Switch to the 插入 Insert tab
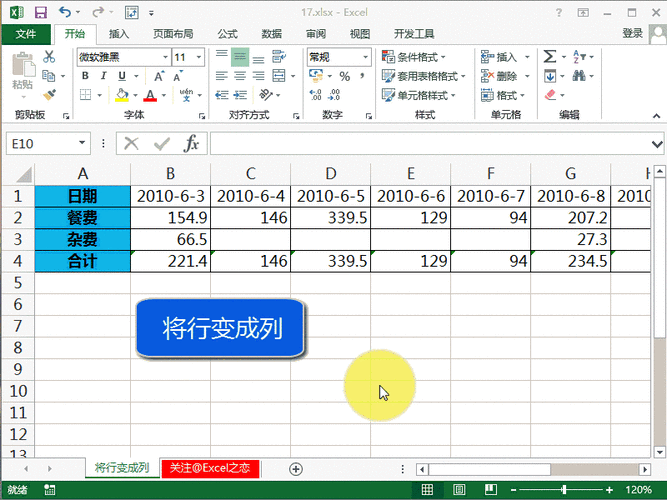The image size is (667, 500). coord(119,34)
